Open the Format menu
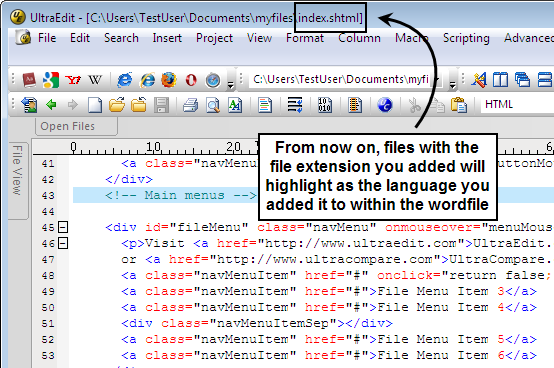 click(x=305, y=38)
